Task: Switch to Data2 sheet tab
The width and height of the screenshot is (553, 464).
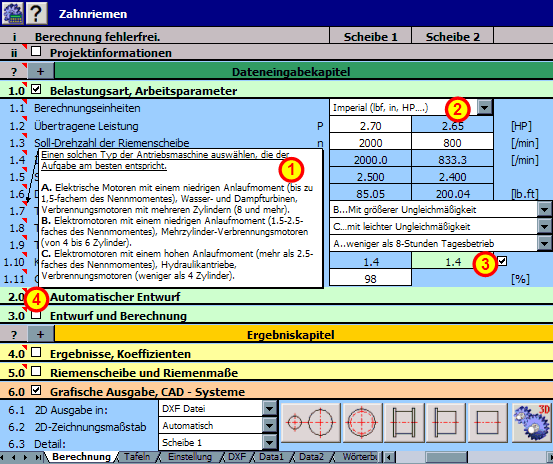Action: click(x=311, y=457)
